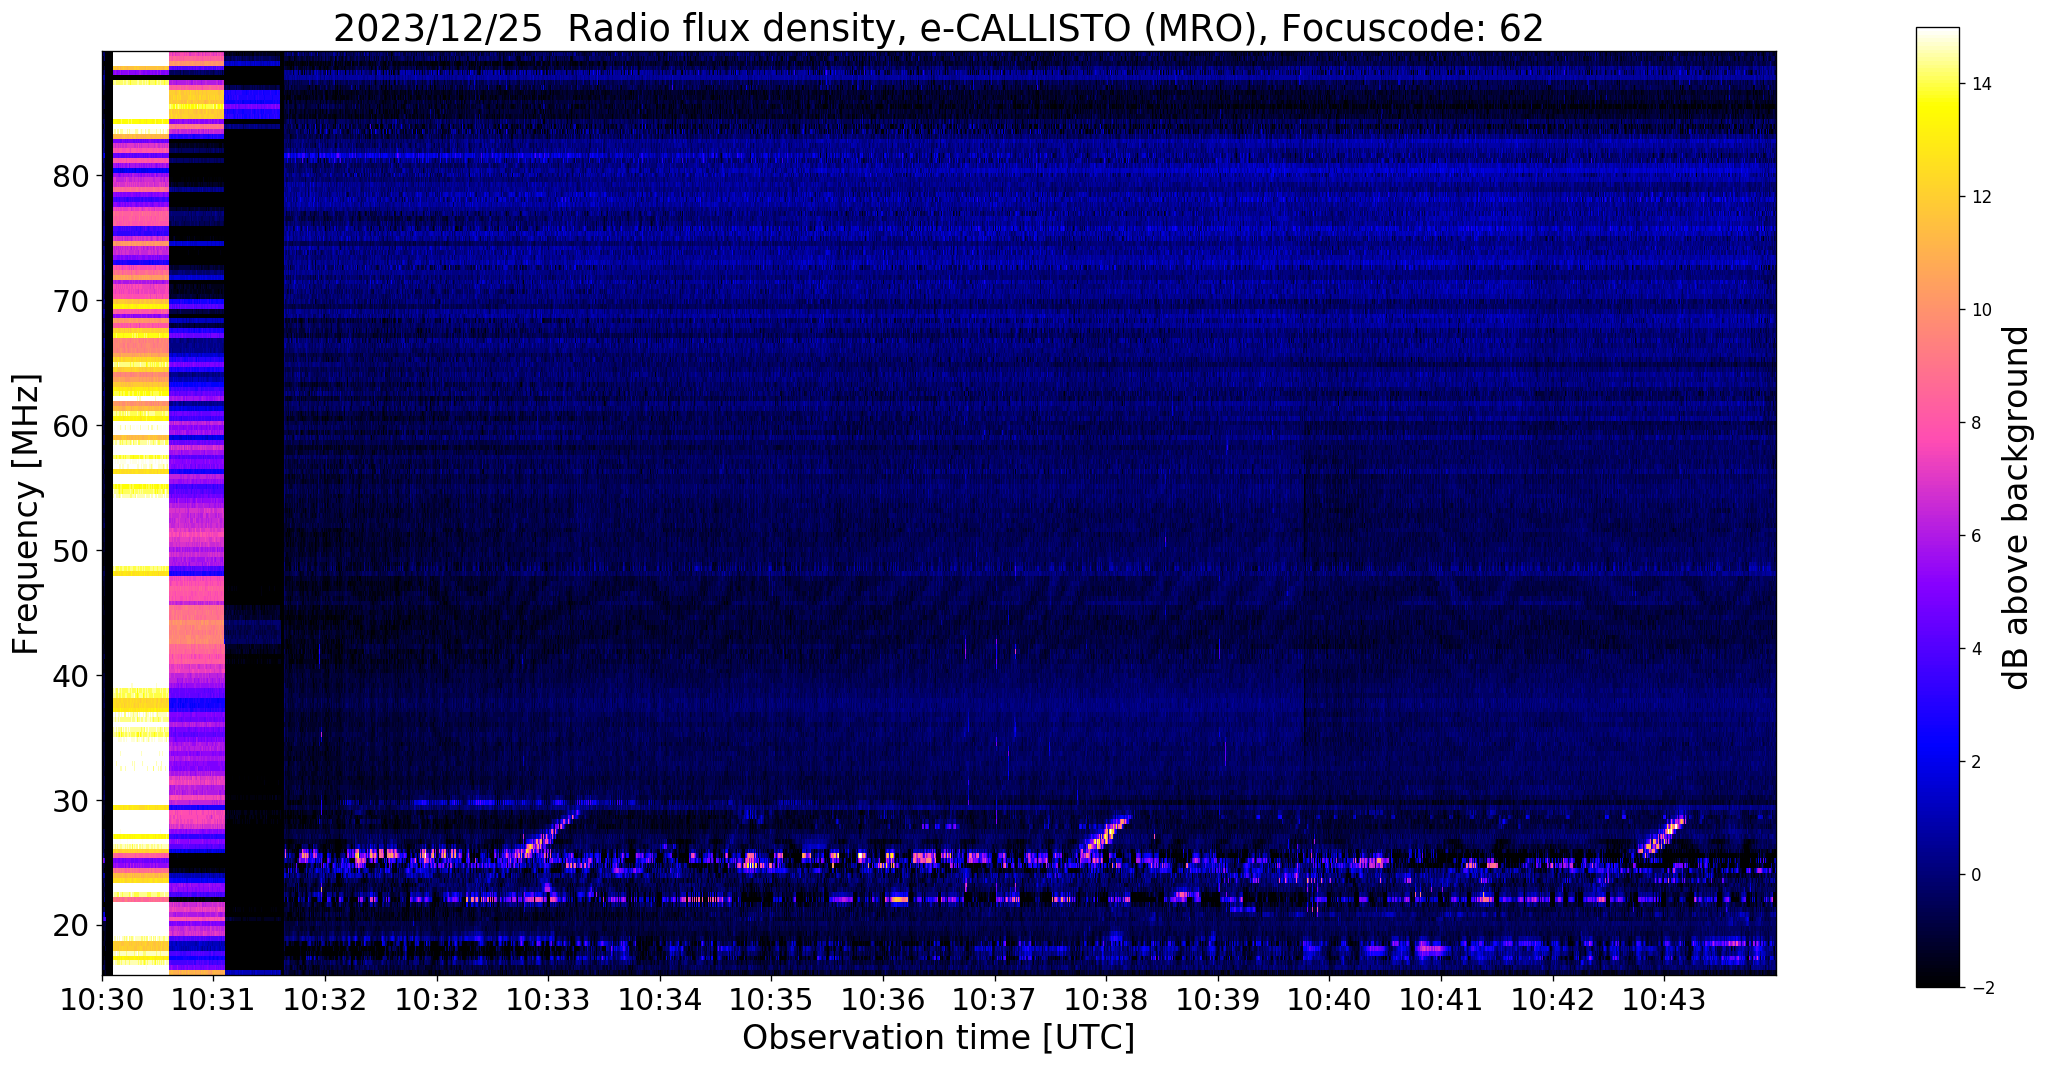Screen dimensions: 2047x1067
Task: Click the 10:40 time tick label
Action: point(1329,1000)
